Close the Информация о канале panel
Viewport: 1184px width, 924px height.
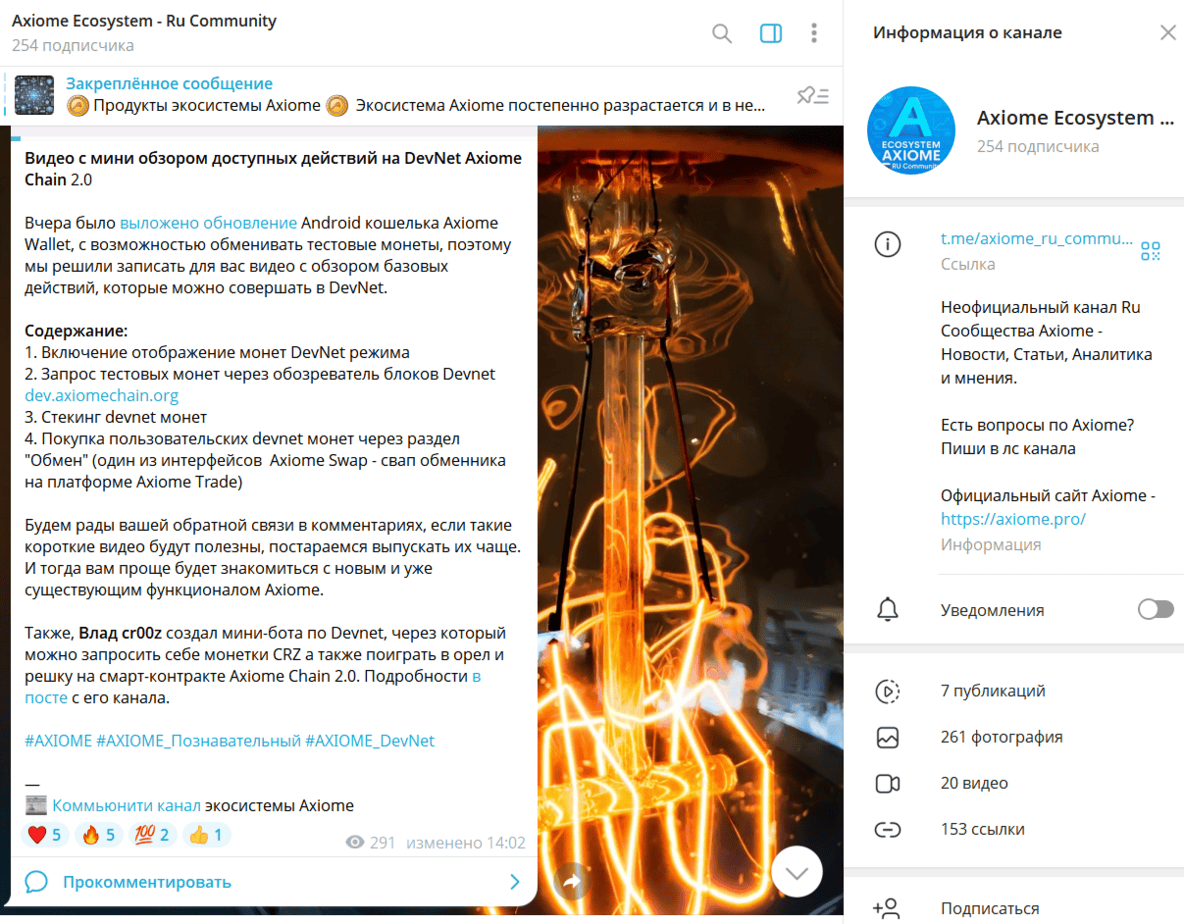pos(1167,32)
